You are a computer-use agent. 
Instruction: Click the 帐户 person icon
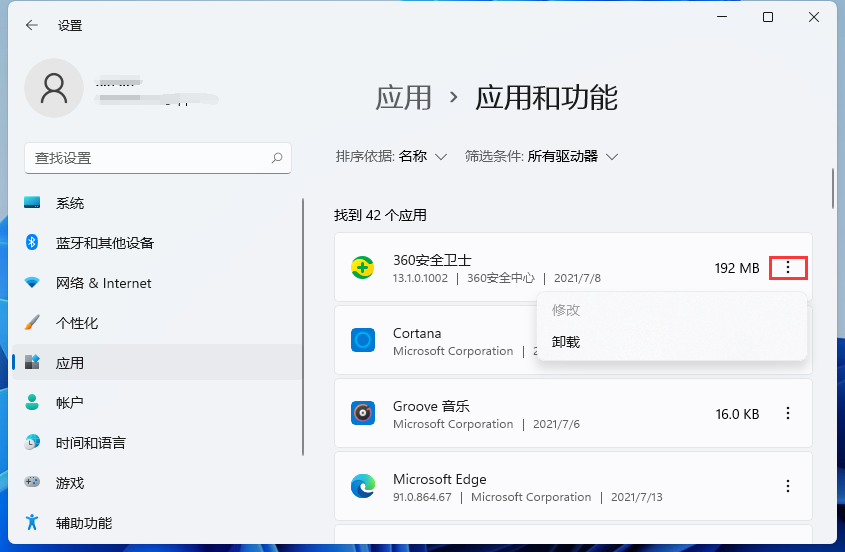click(x=32, y=402)
